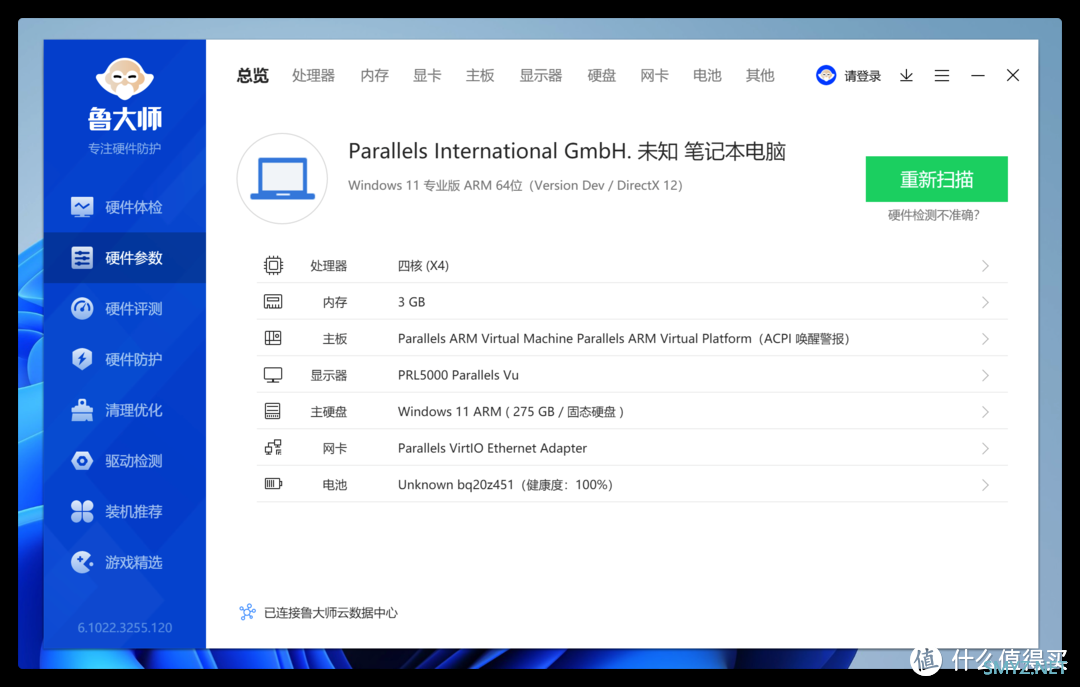Switch to the 网卡 tab
Screen dimensions: 1080x687
(654, 76)
